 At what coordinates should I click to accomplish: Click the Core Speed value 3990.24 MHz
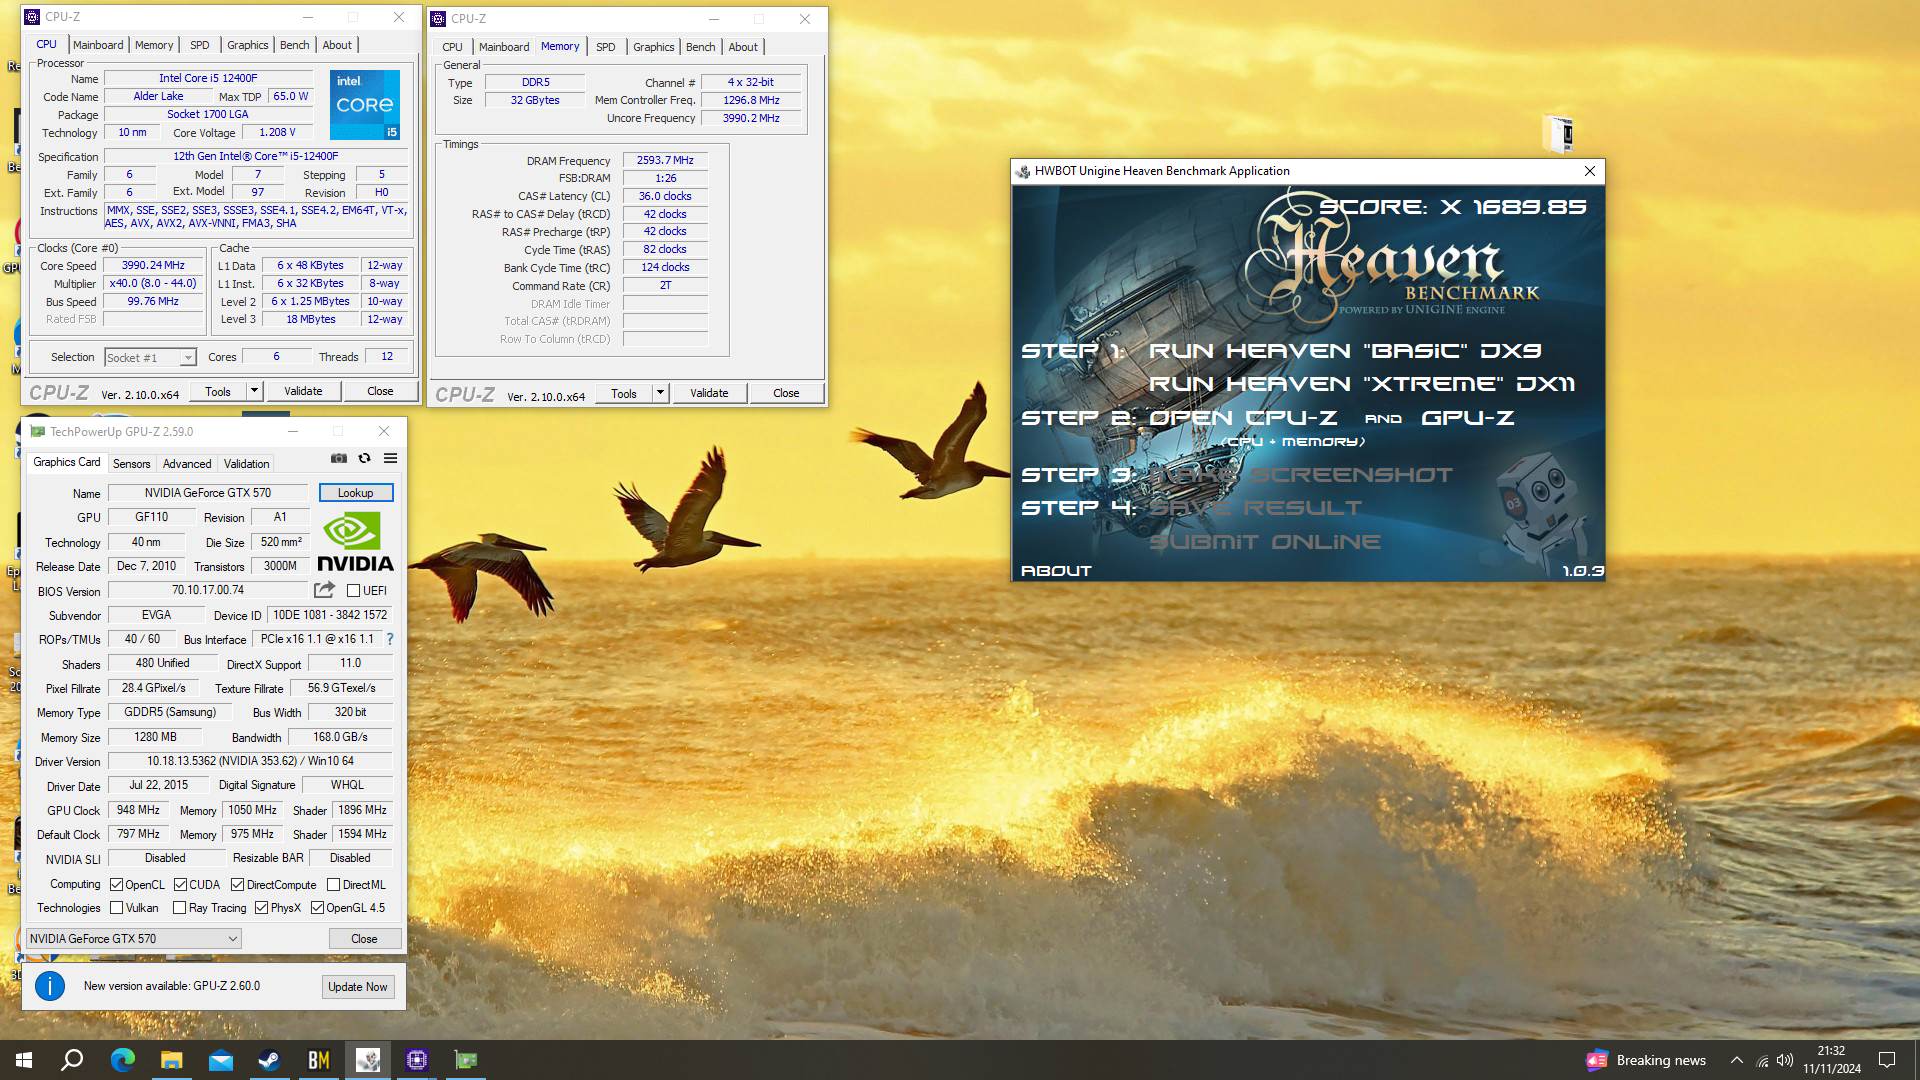point(153,266)
